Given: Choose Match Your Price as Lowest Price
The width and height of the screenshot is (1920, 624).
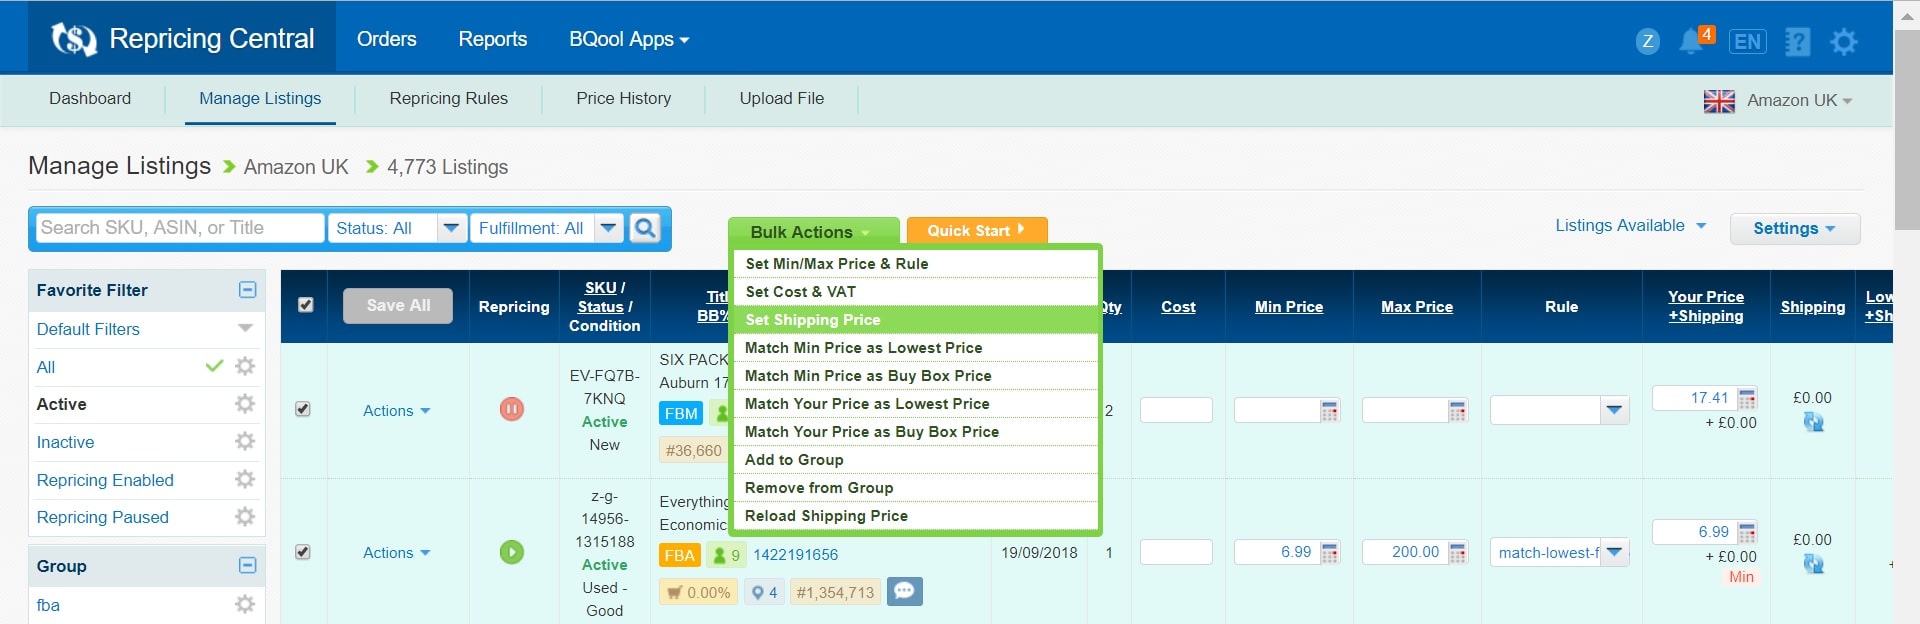Looking at the screenshot, I should pos(915,403).
